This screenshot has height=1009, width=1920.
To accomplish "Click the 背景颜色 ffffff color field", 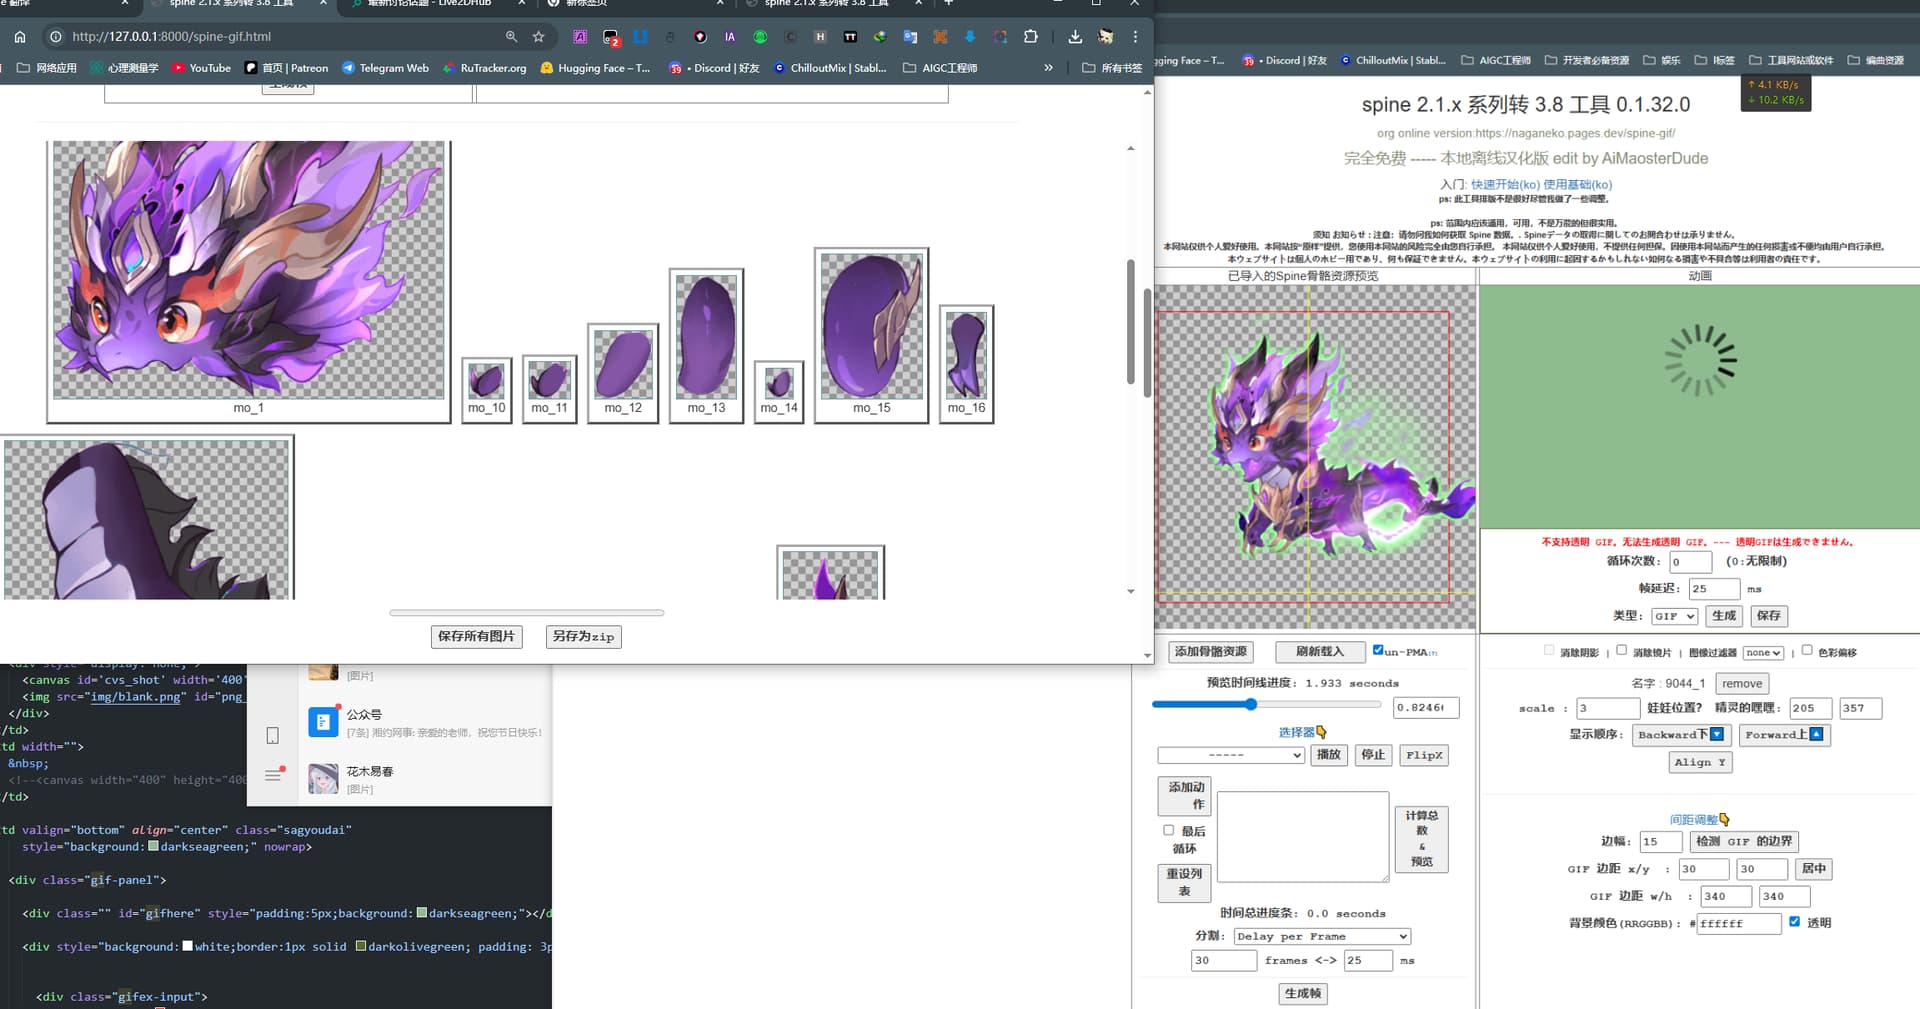I will (x=1739, y=924).
